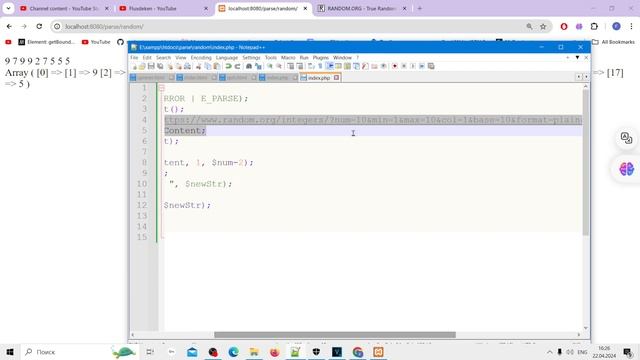Open the Chrome three-dot menu
Viewport: 640px width, 360px height.
[x=631, y=27]
